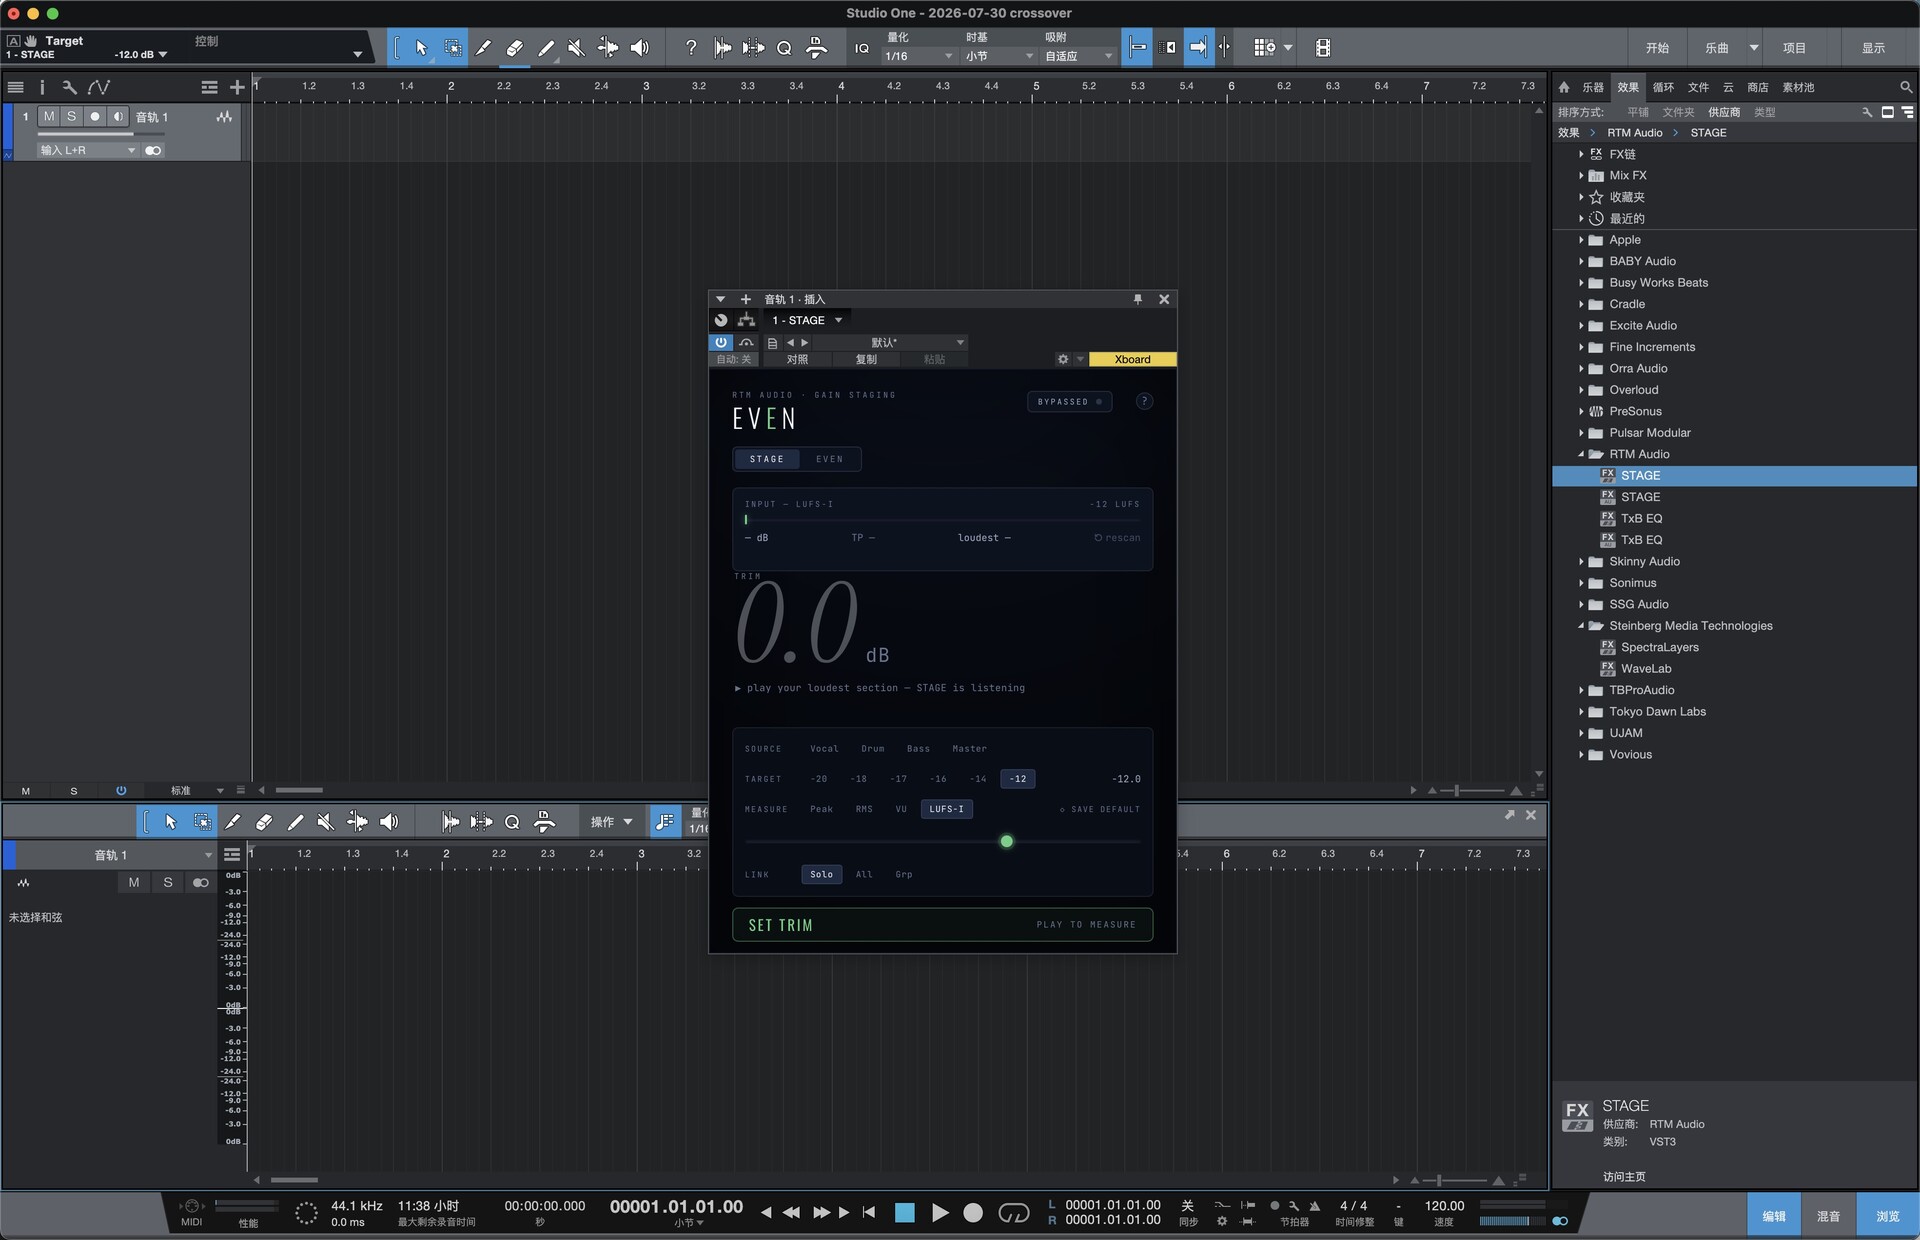This screenshot has height=1240, width=1920.
Task: Show automation with the curve icon
Action: tap(98, 87)
